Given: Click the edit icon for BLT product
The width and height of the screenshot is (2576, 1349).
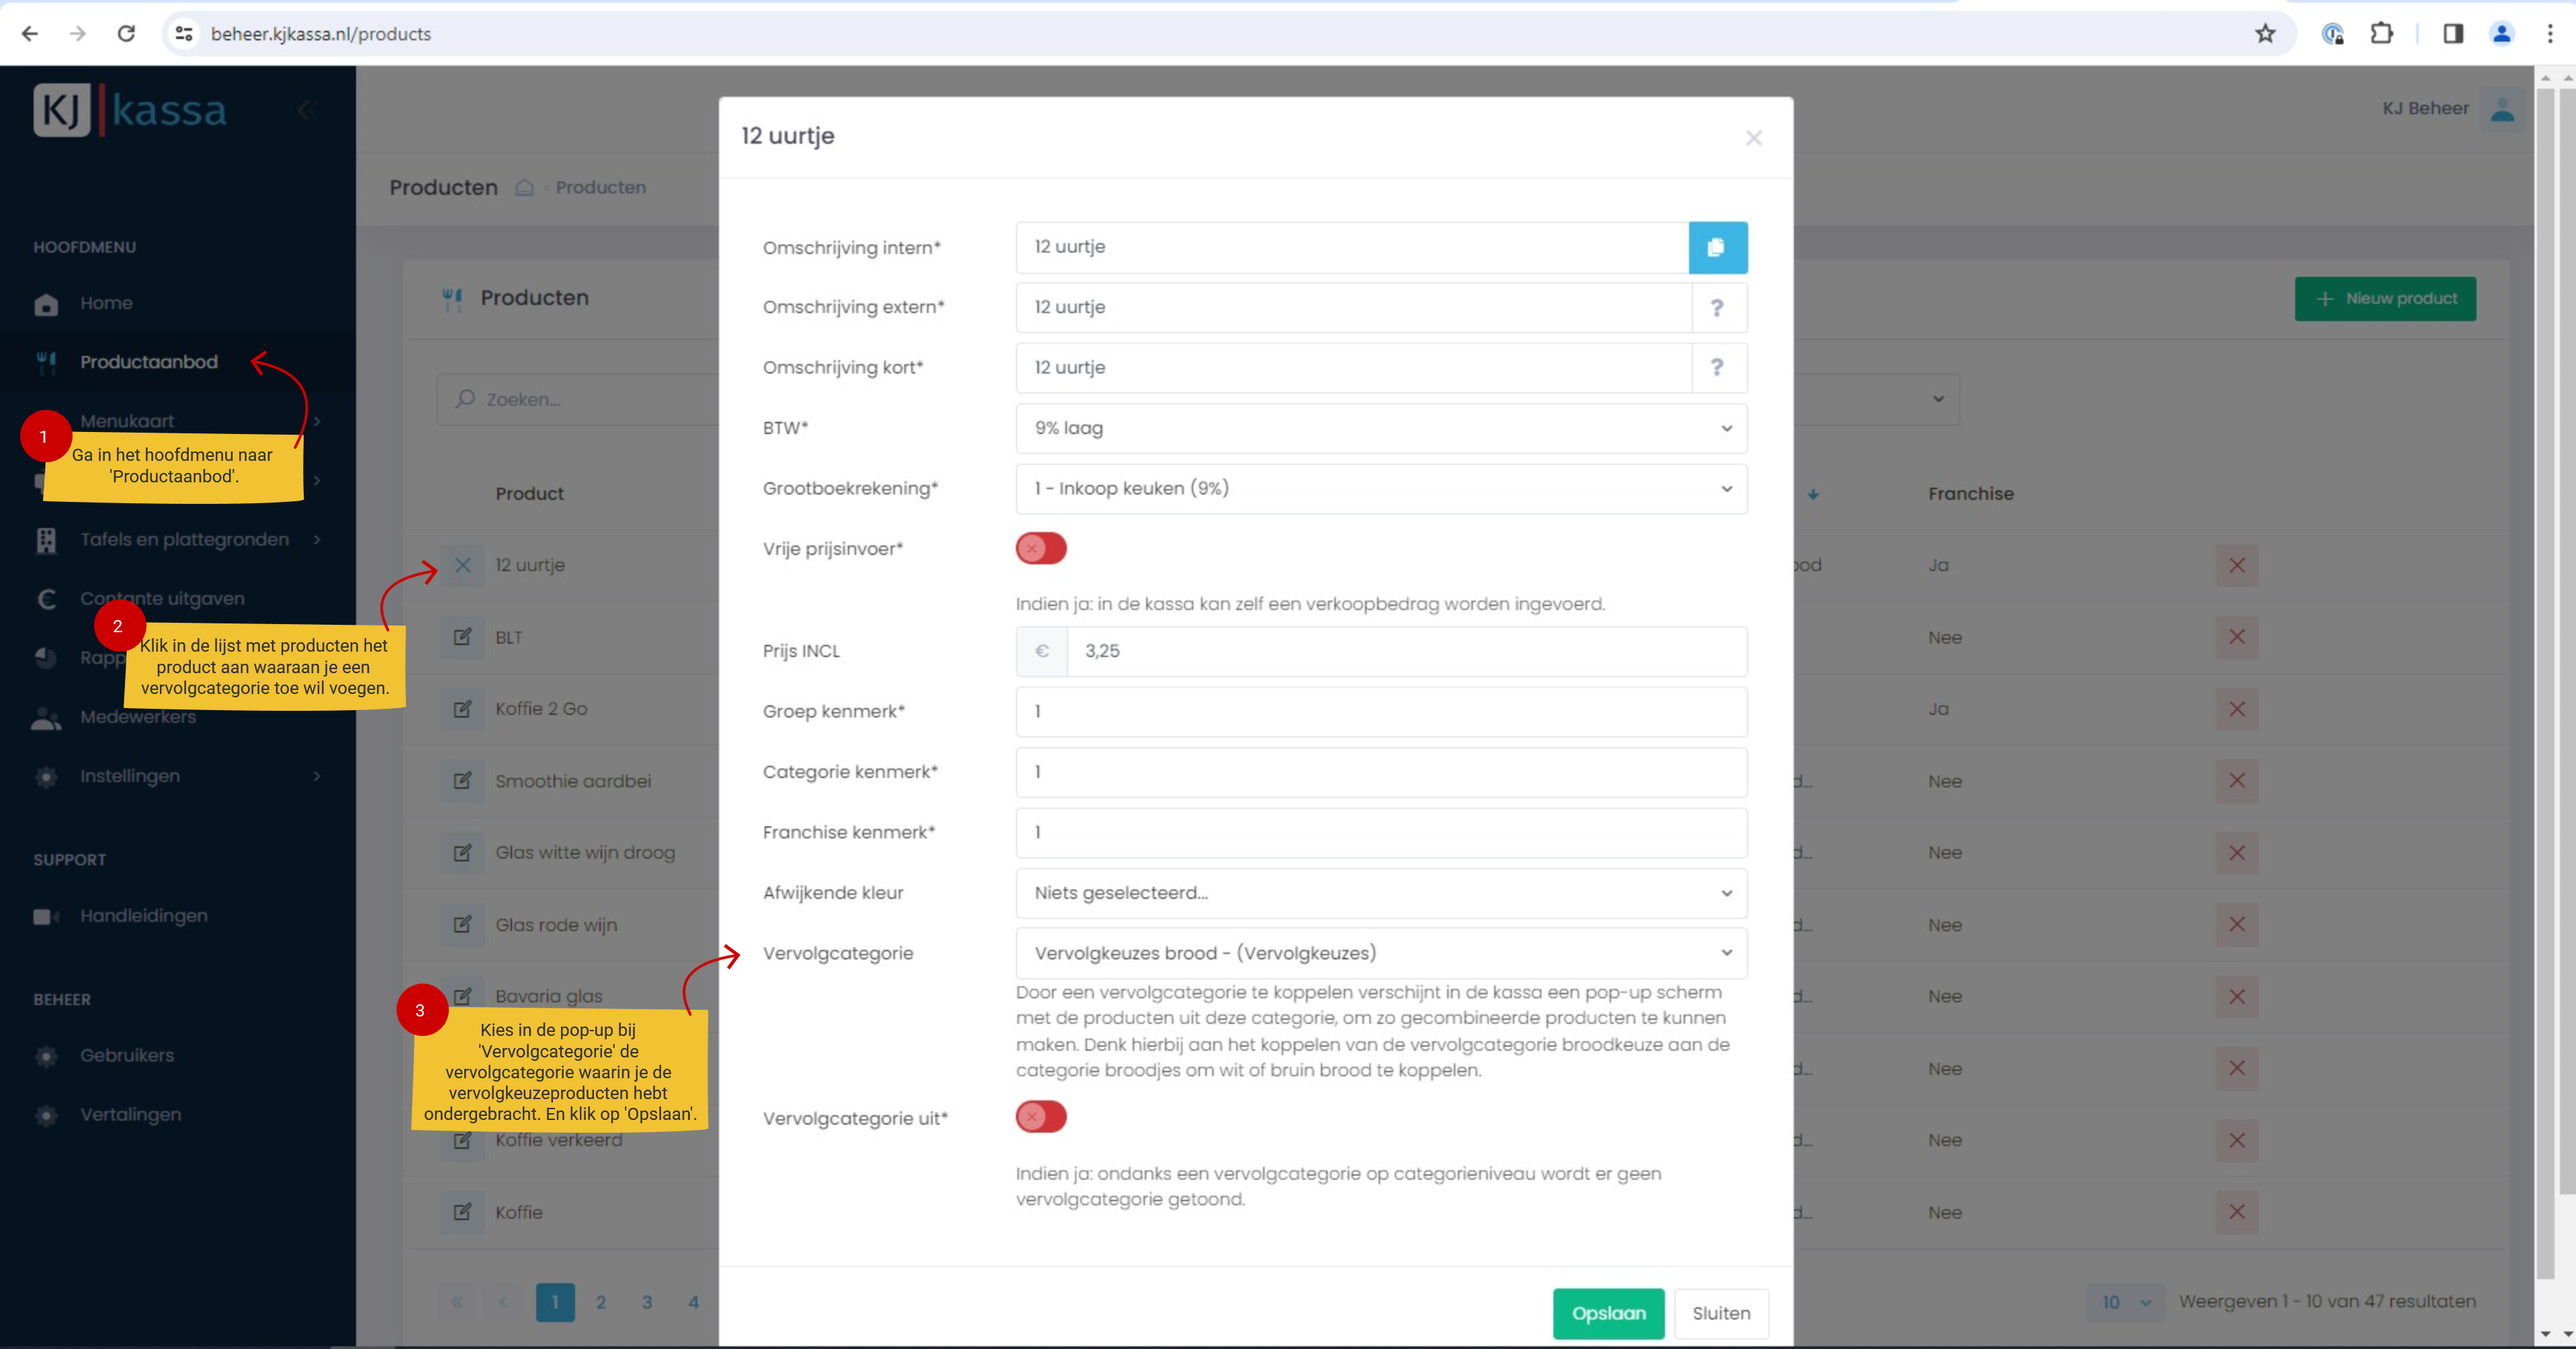Looking at the screenshot, I should [x=462, y=637].
